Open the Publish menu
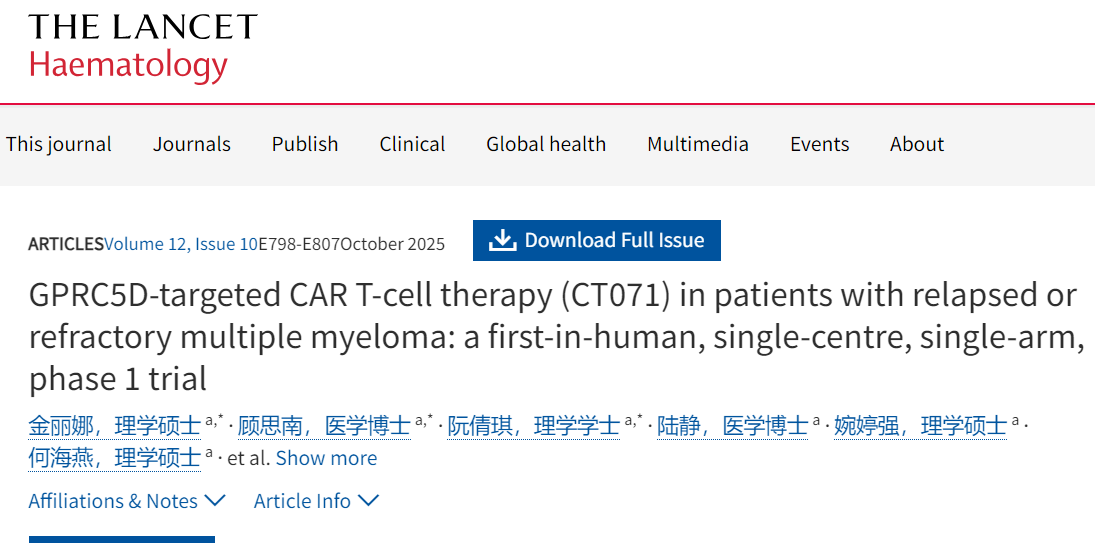 tap(305, 144)
